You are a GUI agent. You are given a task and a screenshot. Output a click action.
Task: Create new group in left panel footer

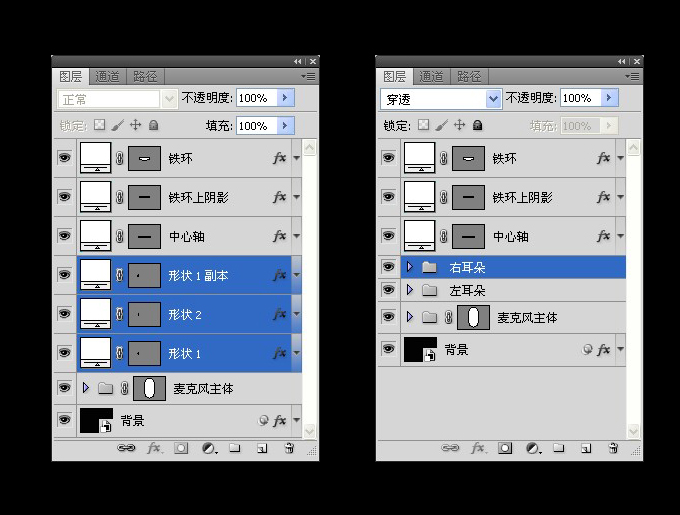point(235,448)
